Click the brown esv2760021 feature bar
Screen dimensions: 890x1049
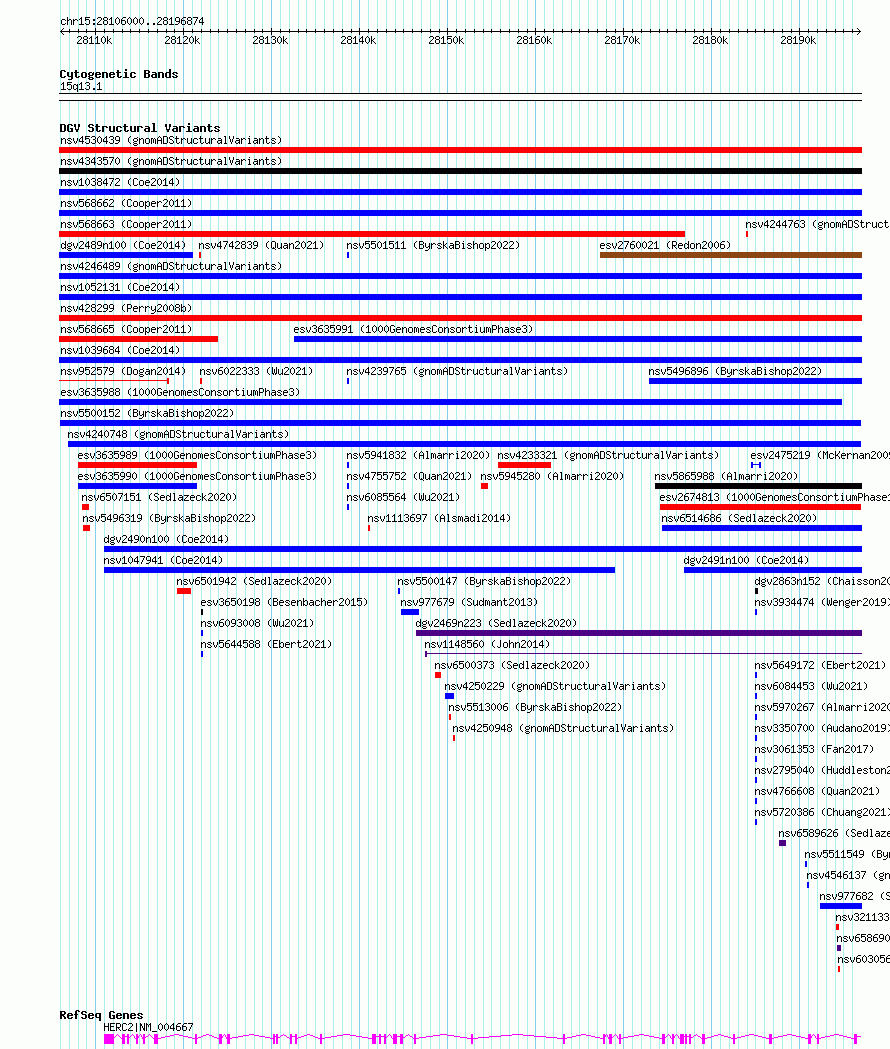point(731,255)
